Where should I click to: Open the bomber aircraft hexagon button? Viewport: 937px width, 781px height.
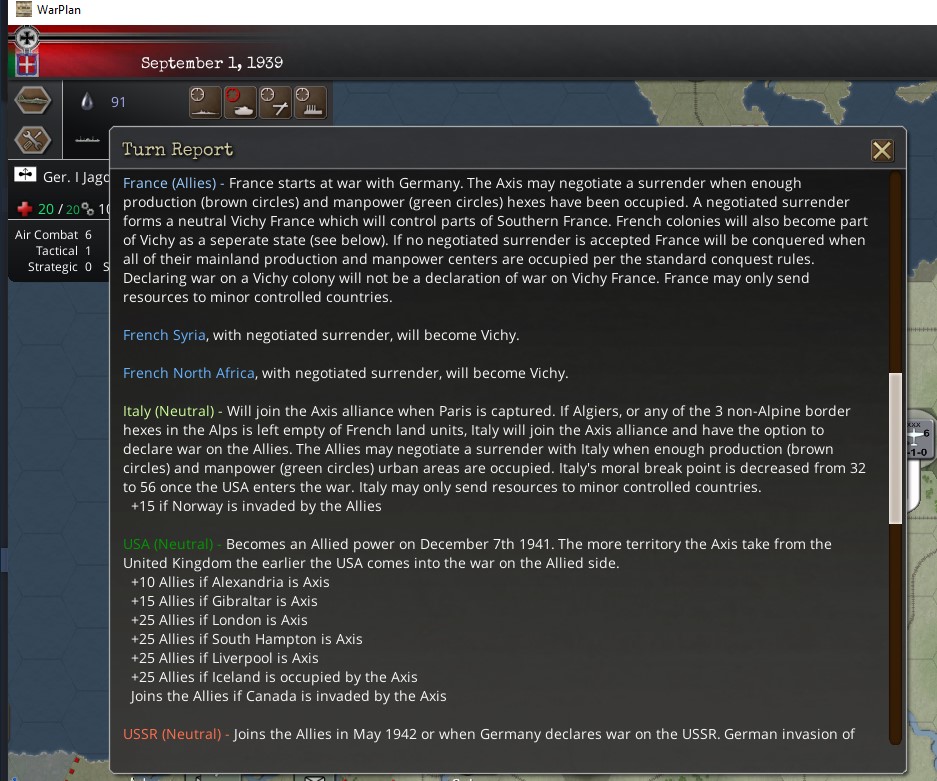coord(33,100)
